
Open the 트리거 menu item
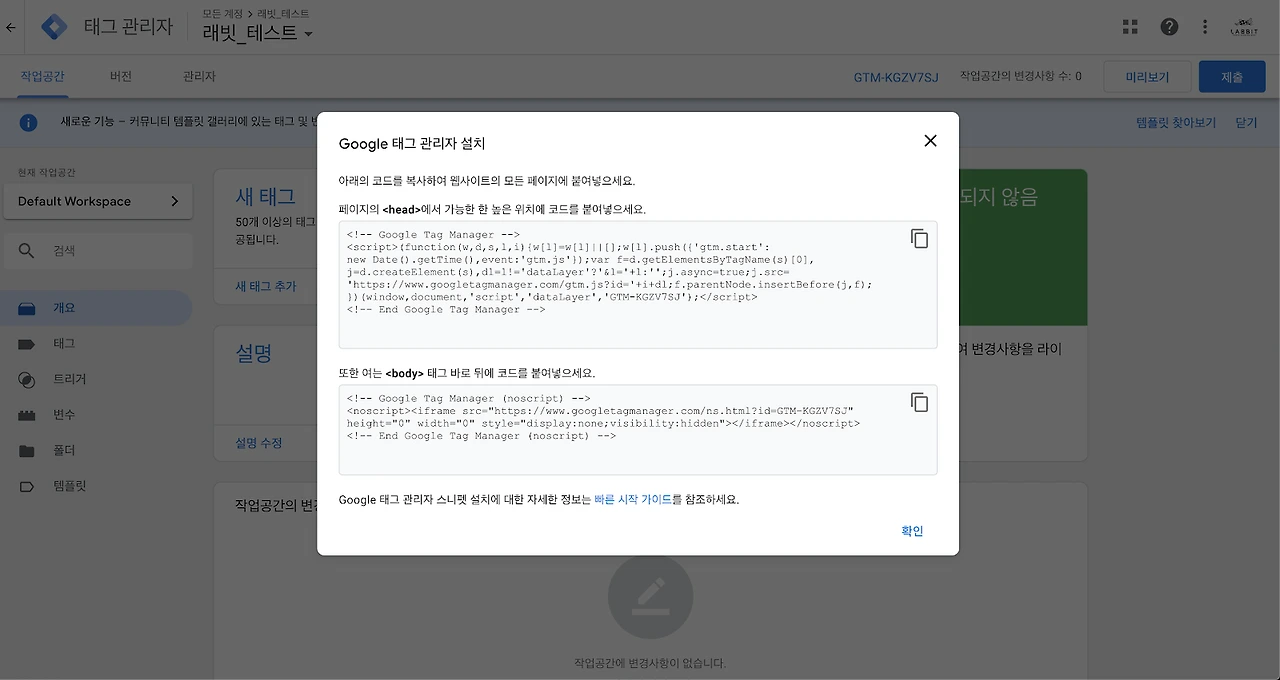tap(70, 379)
